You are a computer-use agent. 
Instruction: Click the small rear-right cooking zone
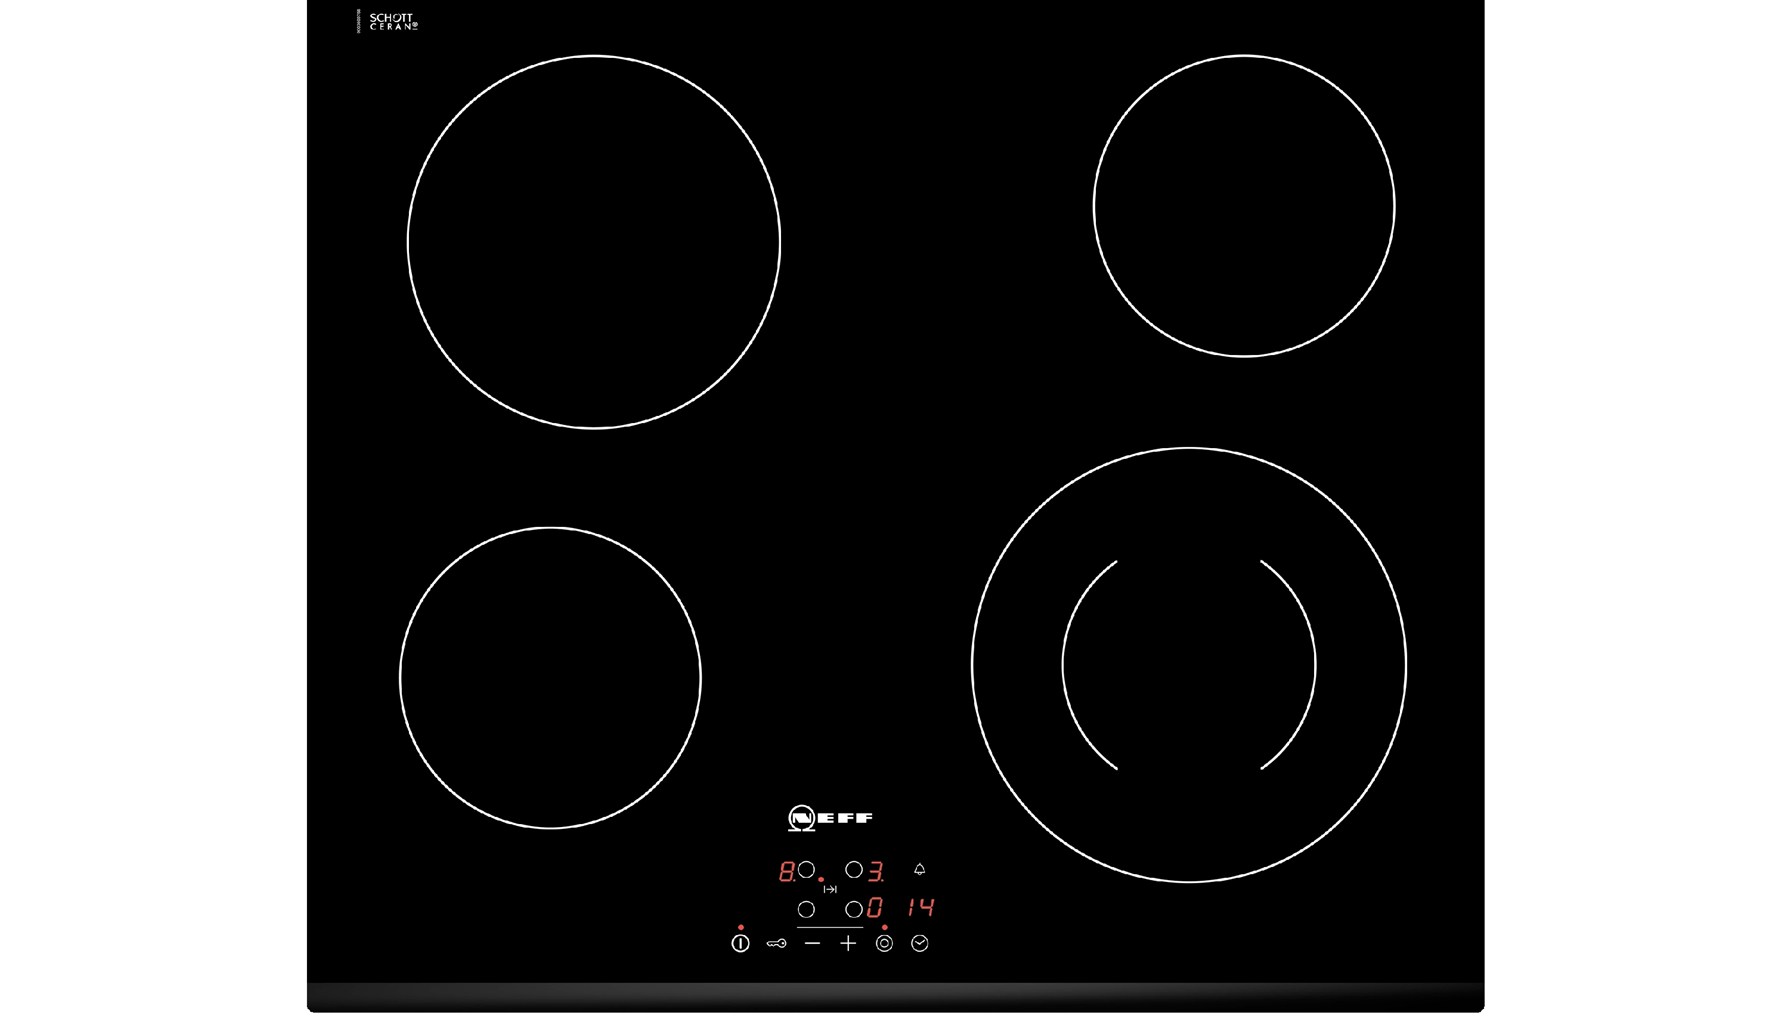[1244, 206]
